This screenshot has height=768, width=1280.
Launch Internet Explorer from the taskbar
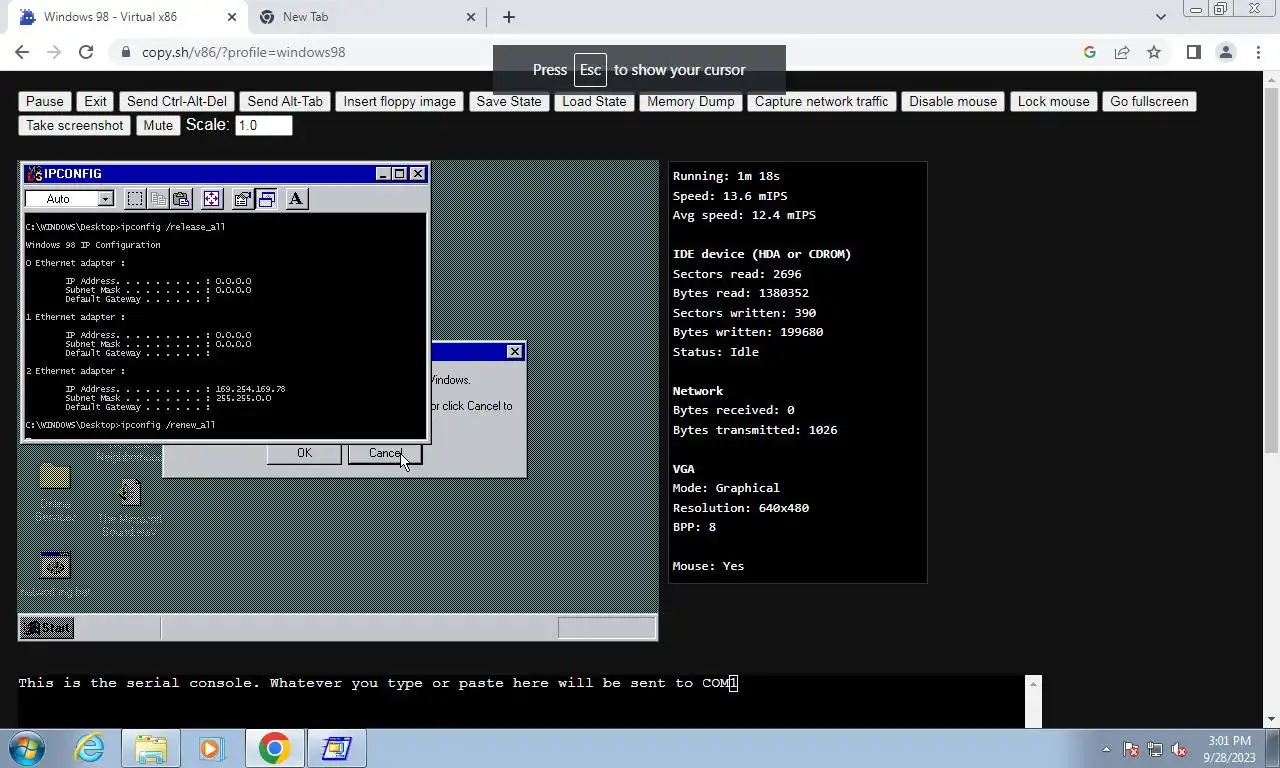point(90,748)
